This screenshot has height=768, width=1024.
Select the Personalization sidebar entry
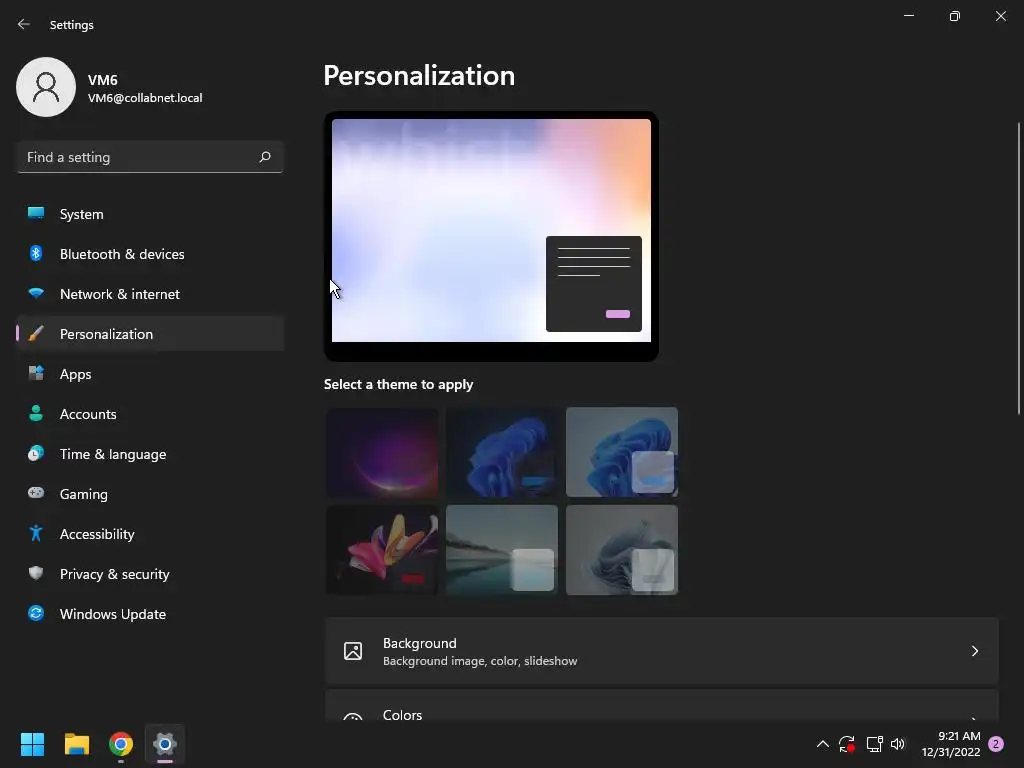[x=150, y=334]
